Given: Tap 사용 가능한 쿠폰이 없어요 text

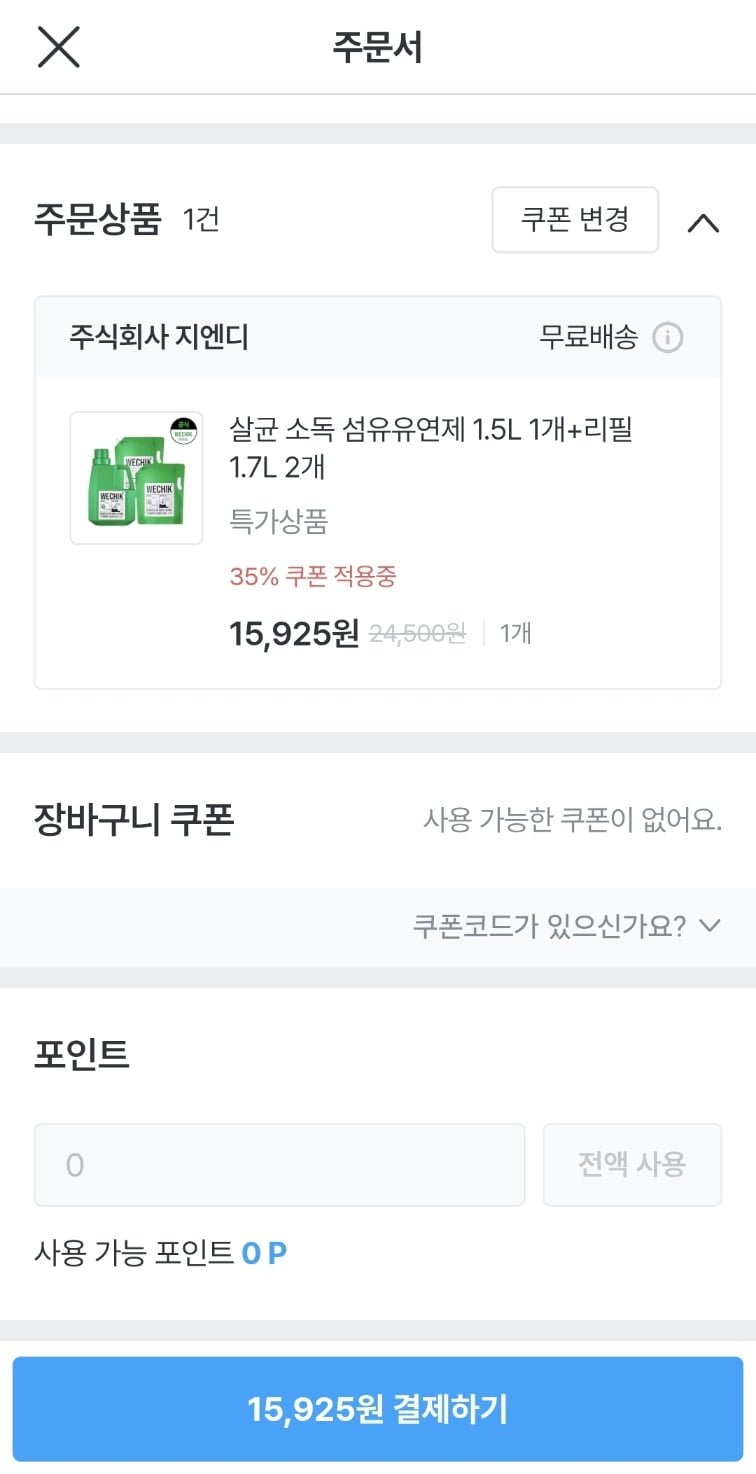Looking at the screenshot, I should (x=572, y=821).
